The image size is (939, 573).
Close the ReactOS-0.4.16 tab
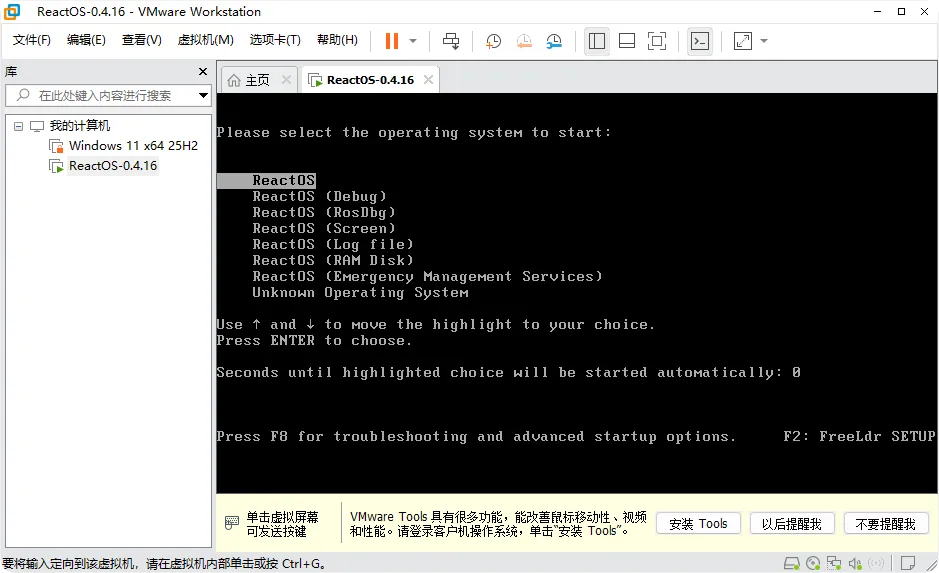click(428, 80)
